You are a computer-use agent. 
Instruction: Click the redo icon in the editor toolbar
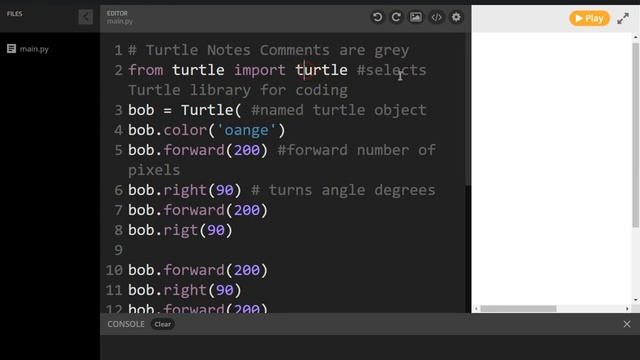click(x=396, y=17)
